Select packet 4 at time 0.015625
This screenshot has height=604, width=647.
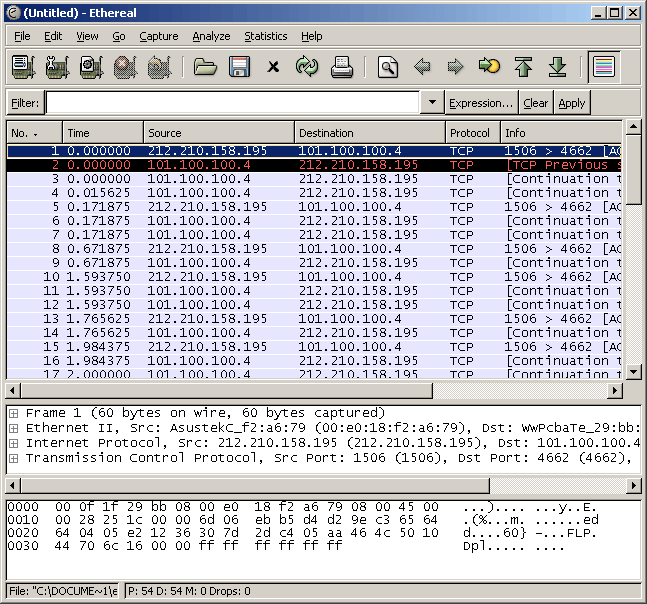point(314,193)
